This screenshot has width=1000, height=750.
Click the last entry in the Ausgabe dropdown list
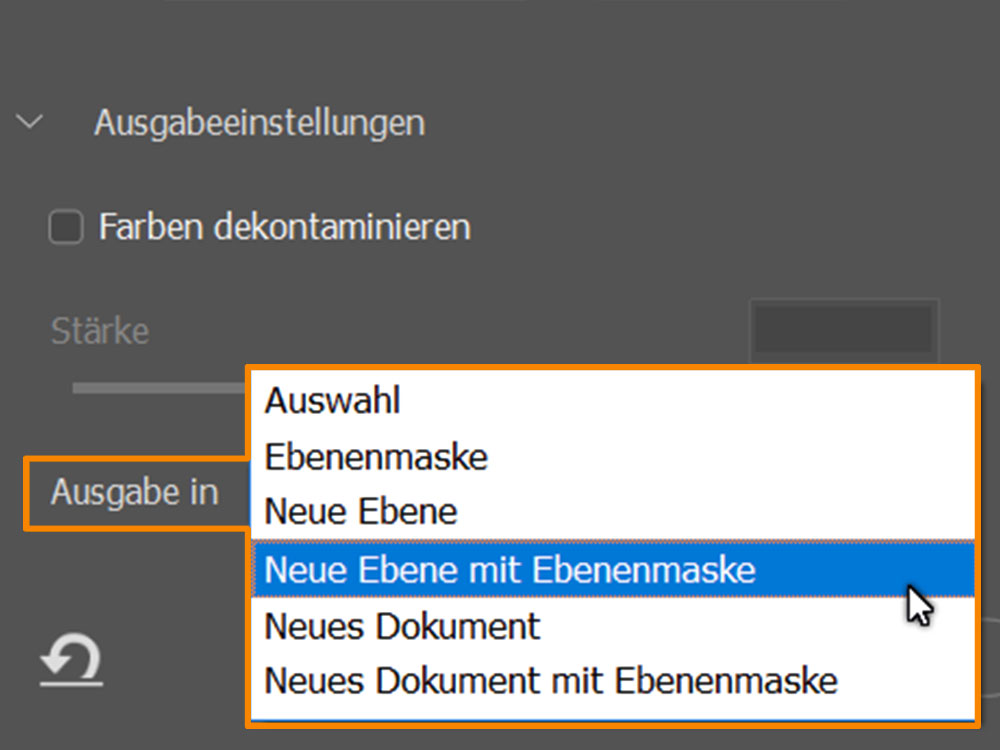612,680
